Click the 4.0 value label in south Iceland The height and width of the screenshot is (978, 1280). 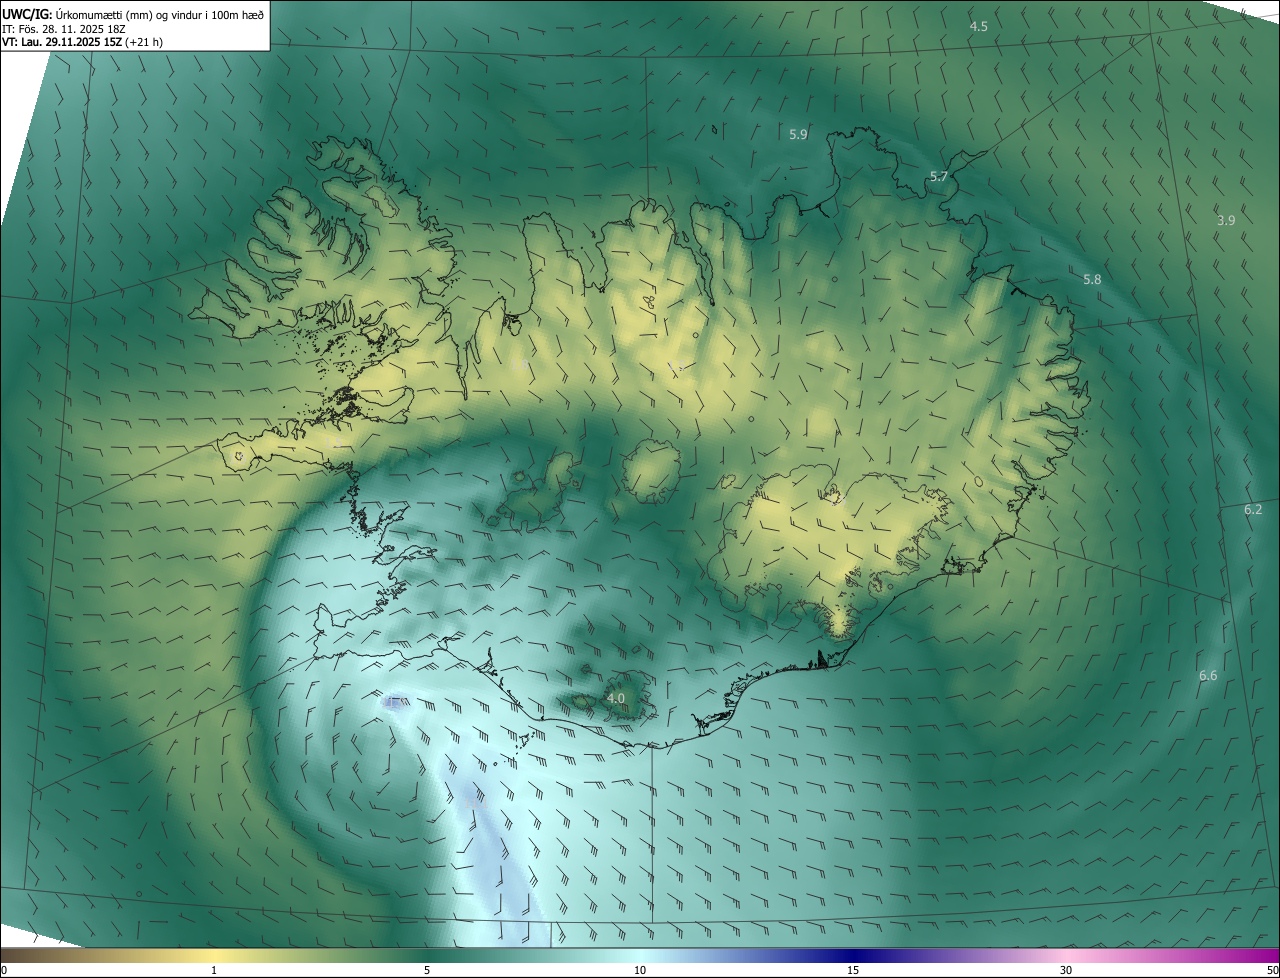click(616, 698)
